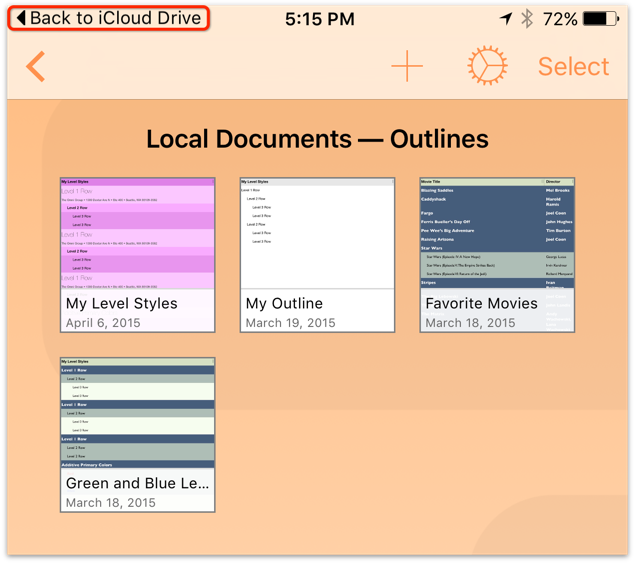Tap the Local Documents — Outlines heading
Screen dimensions: 635x563
click(x=318, y=139)
